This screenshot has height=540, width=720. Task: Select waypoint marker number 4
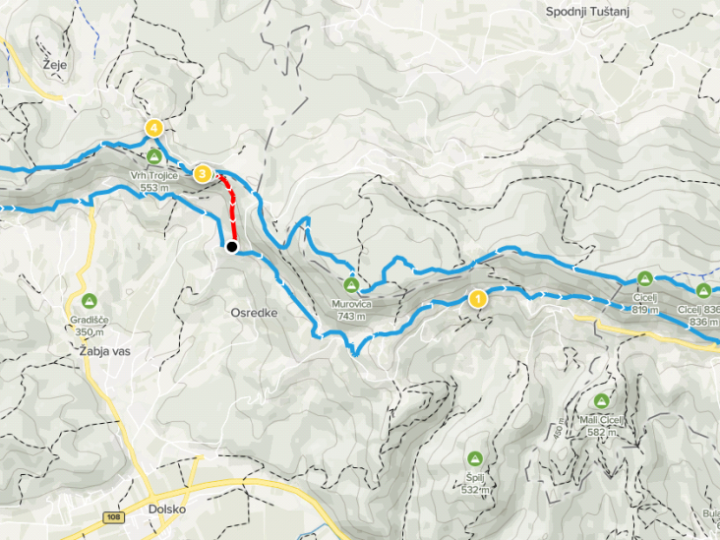154,128
